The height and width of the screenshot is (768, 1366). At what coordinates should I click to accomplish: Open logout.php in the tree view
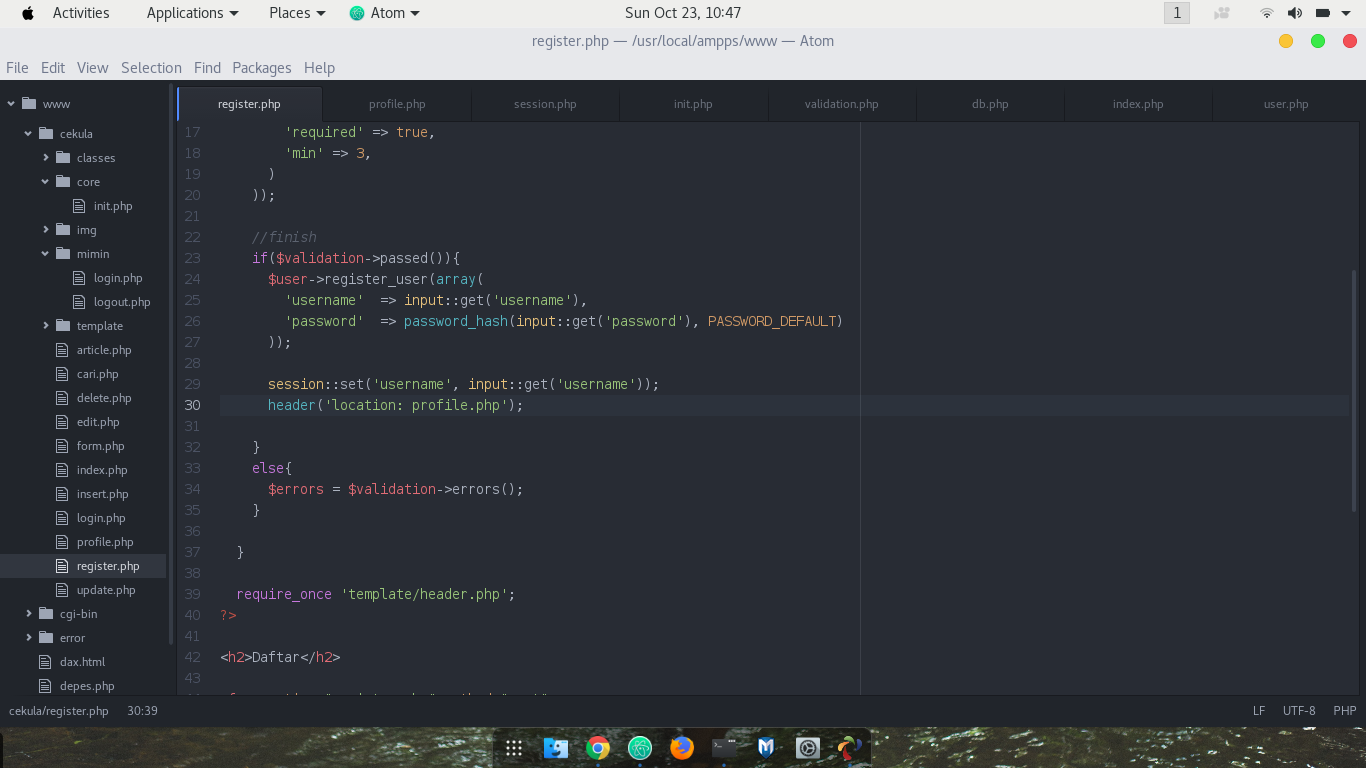122,301
